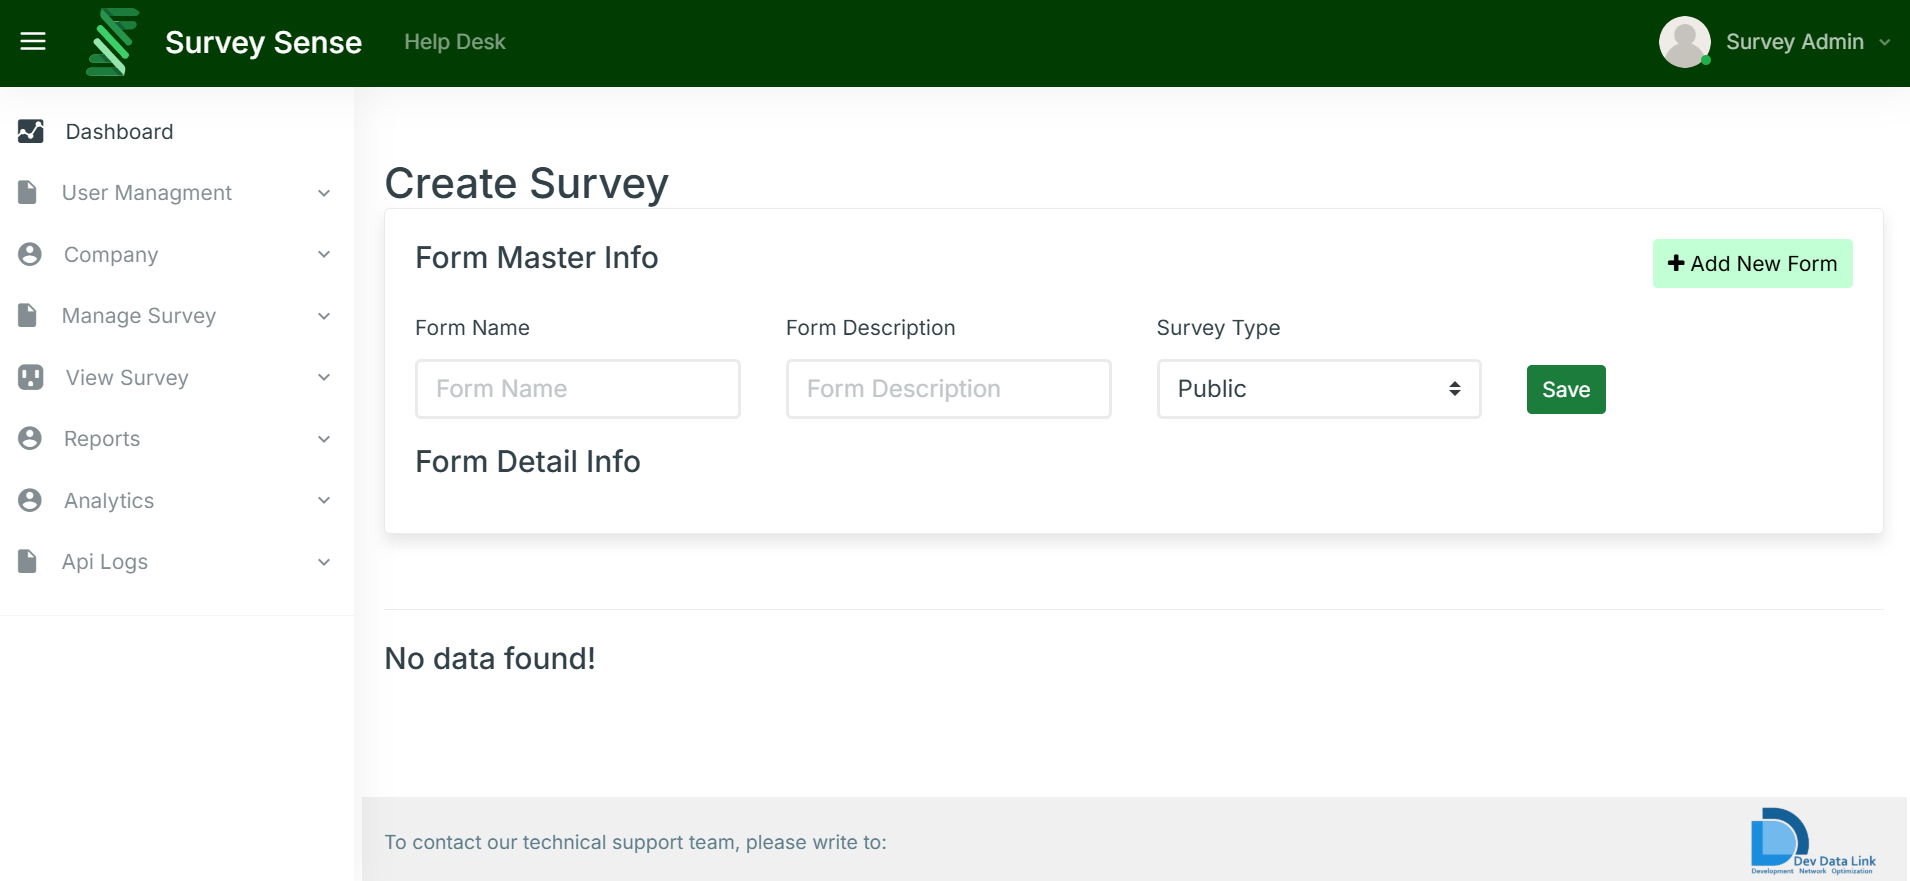Click the Survey Sense logo icon
This screenshot has height=881, width=1910.
[112, 42]
